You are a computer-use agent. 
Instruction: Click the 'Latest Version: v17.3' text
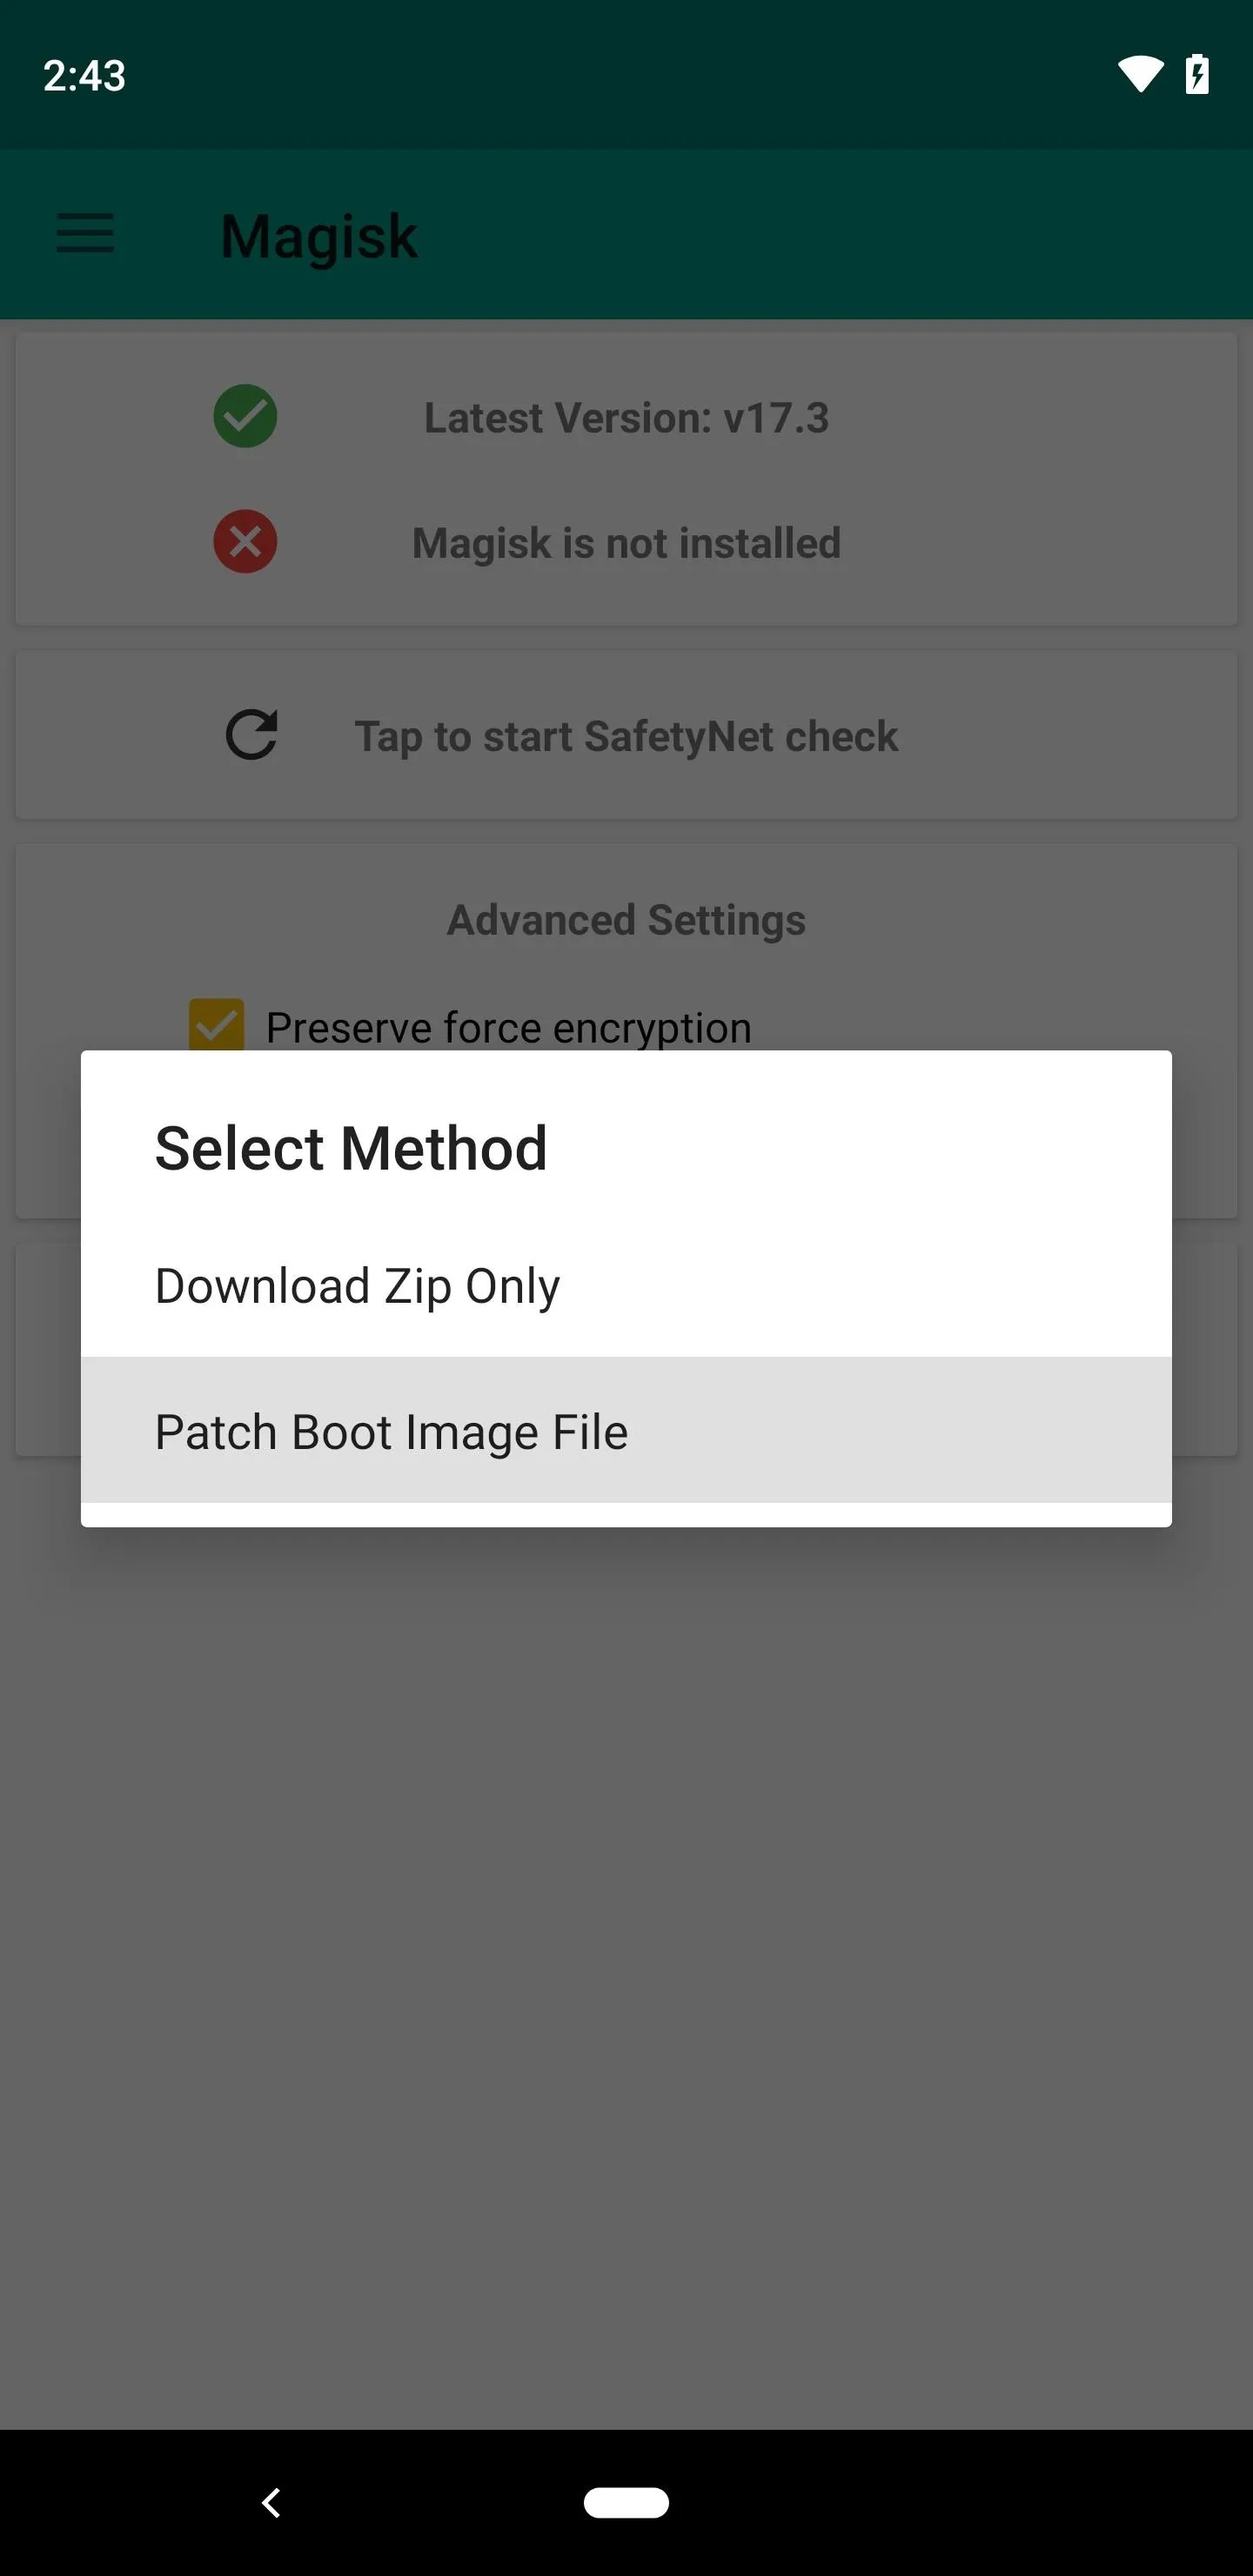pyautogui.click(x=626, y=418)
